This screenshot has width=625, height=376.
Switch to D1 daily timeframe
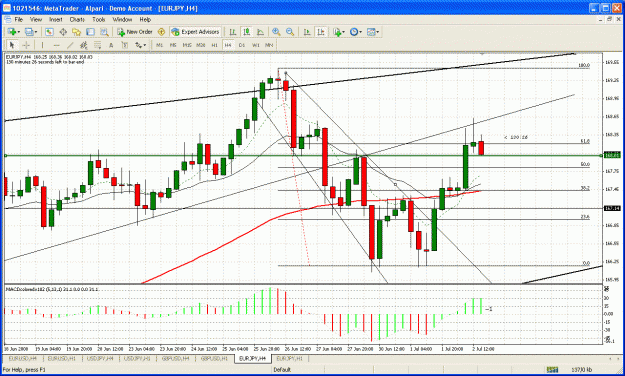pos(242,45)
